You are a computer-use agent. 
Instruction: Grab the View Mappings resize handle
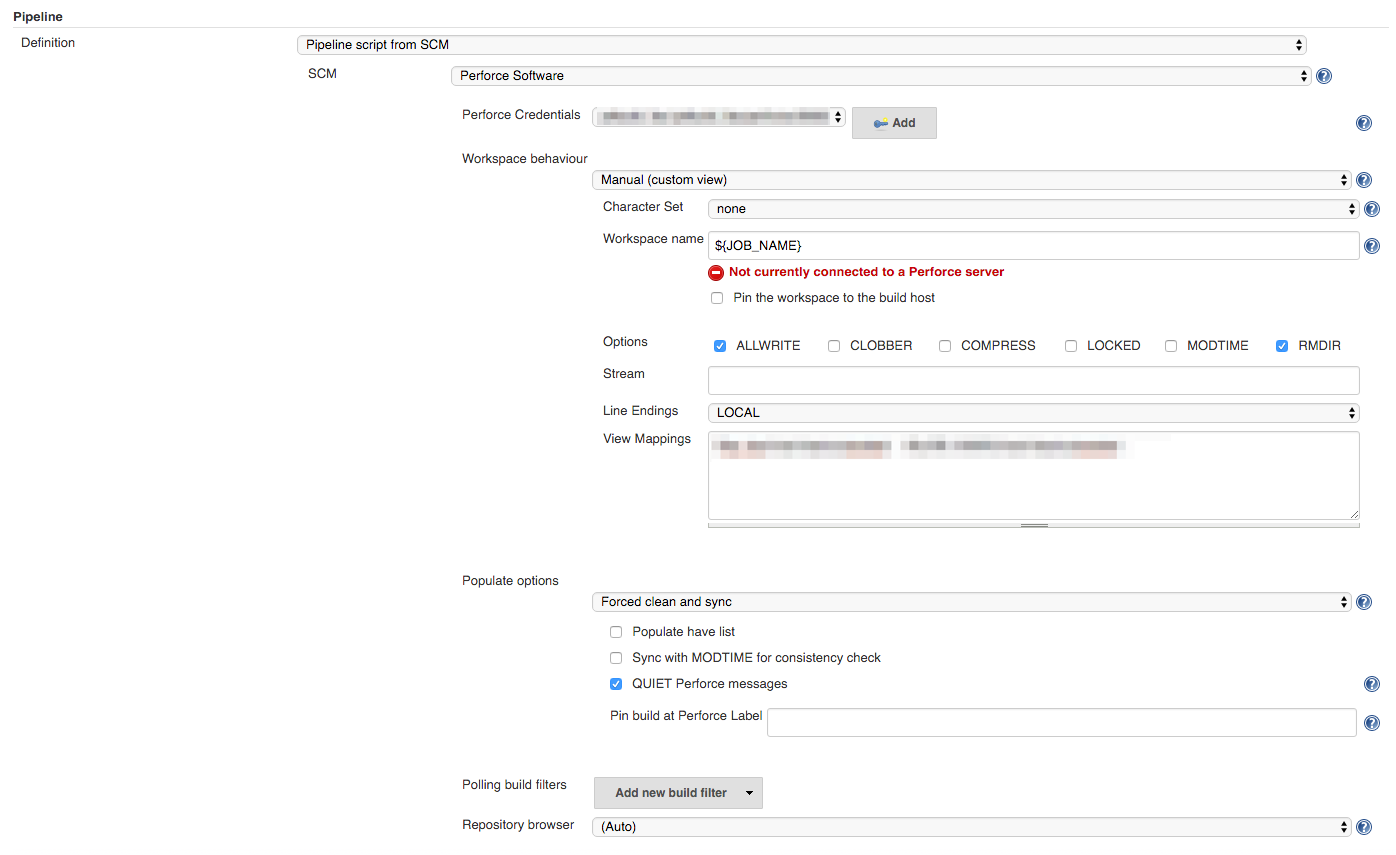(x=1034, y=524)
